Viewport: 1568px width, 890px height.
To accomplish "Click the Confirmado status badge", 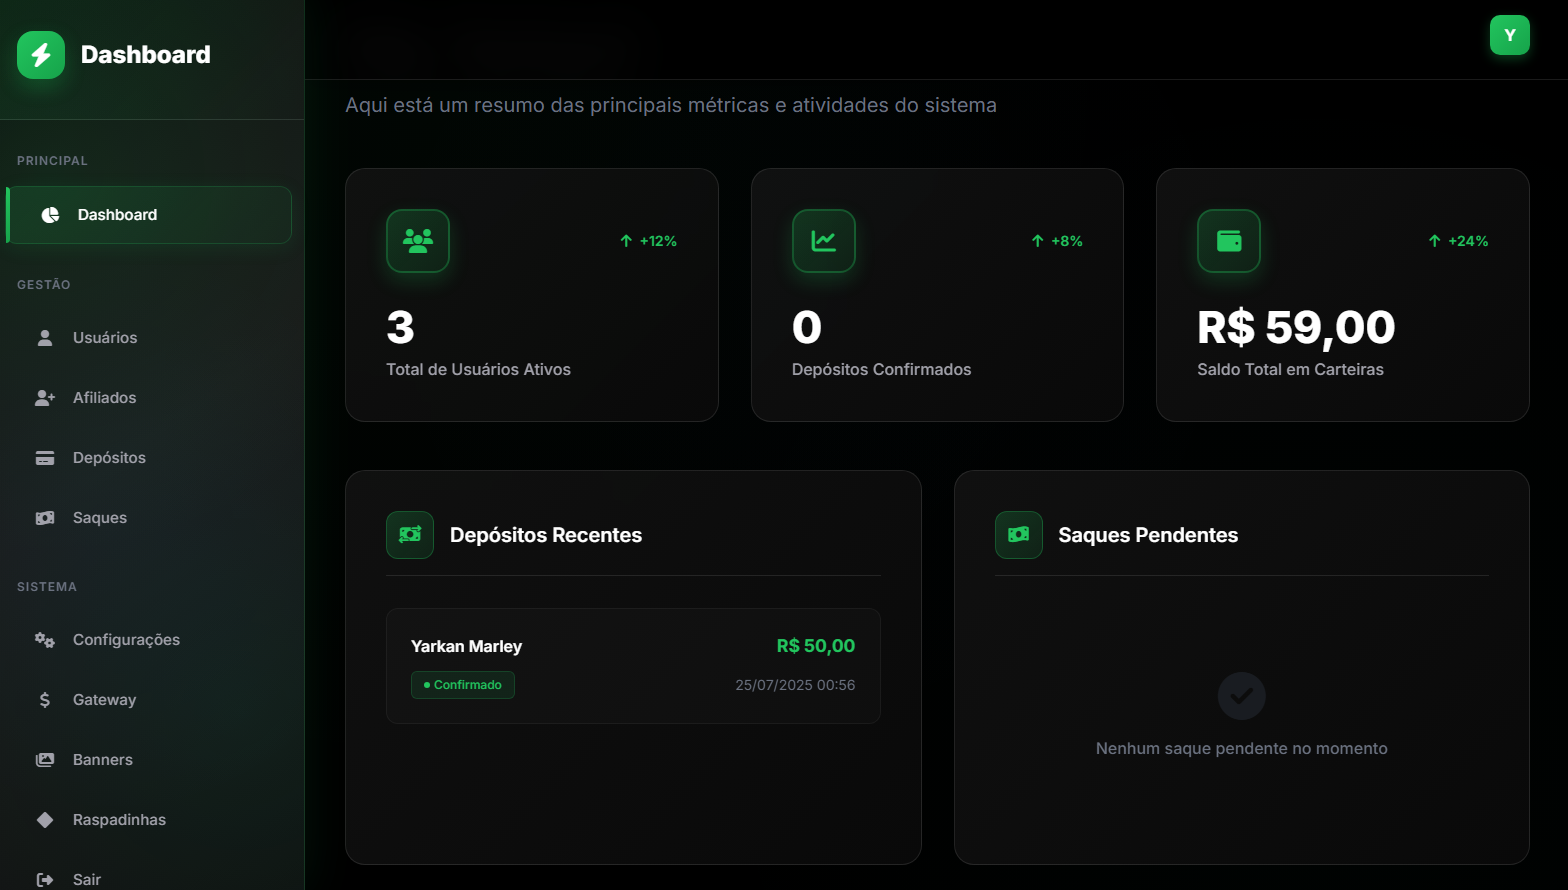I will [x=463, y=685].
